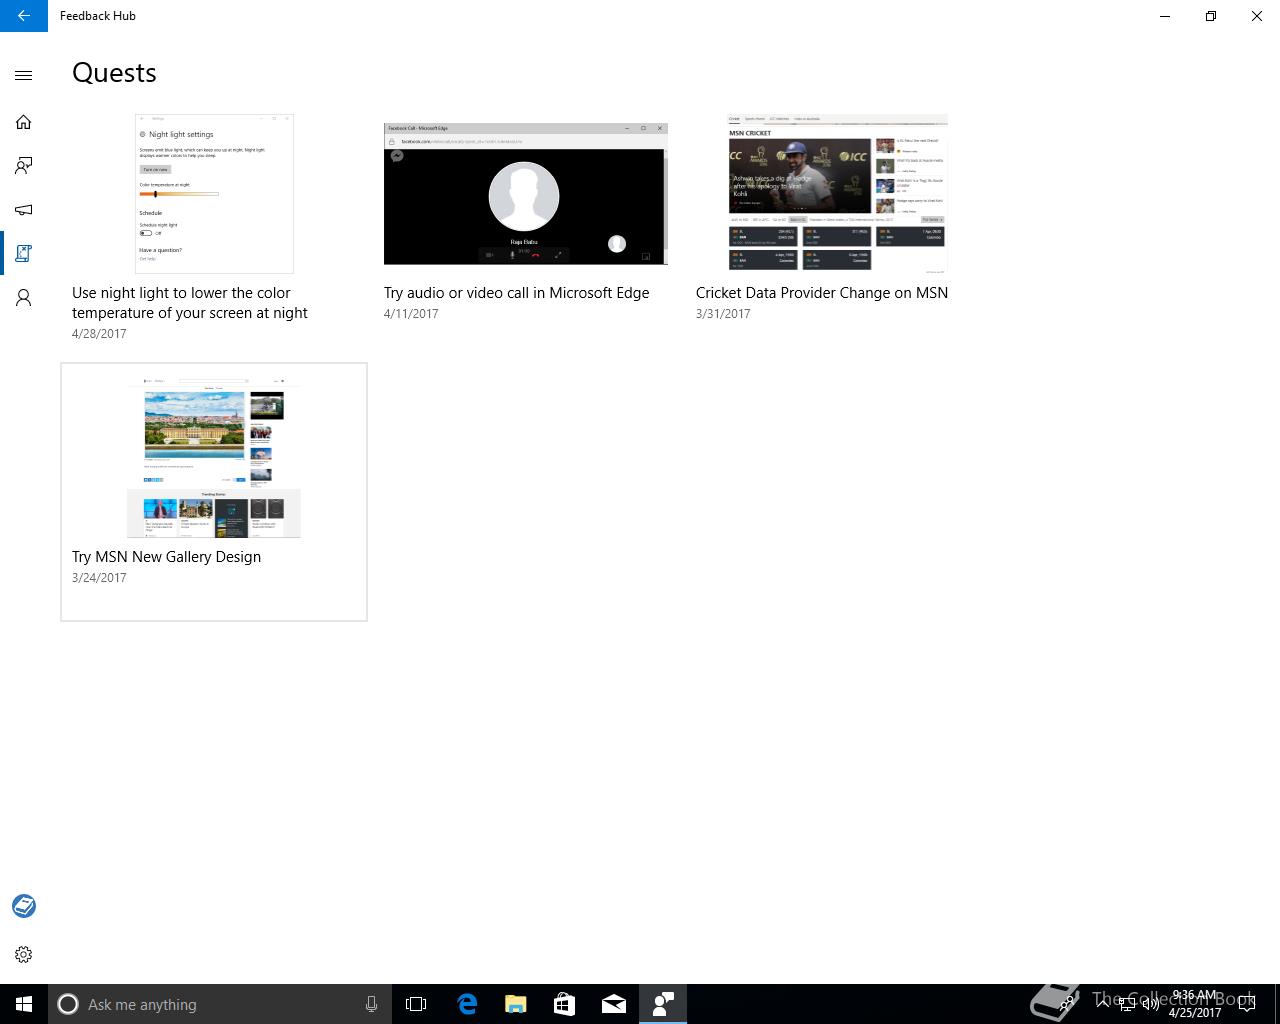Go to the Home page icon

(x=24, y=122)
